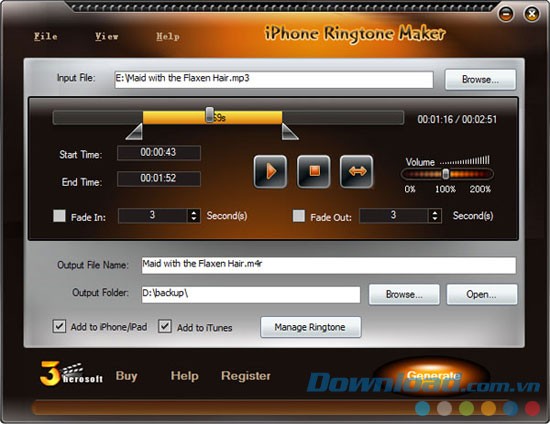Minimize the iPhone Ringtone Maker window

click(x=505, y=14)
